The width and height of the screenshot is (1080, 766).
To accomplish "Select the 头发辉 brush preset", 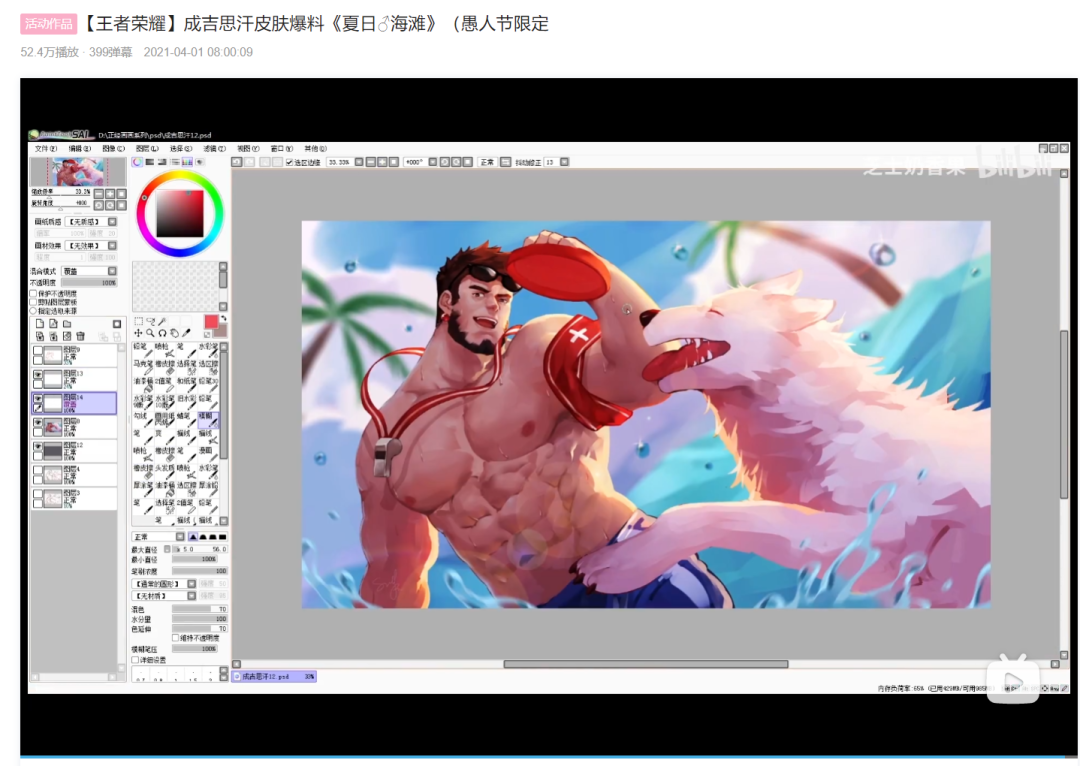I will tap(165, 471).
